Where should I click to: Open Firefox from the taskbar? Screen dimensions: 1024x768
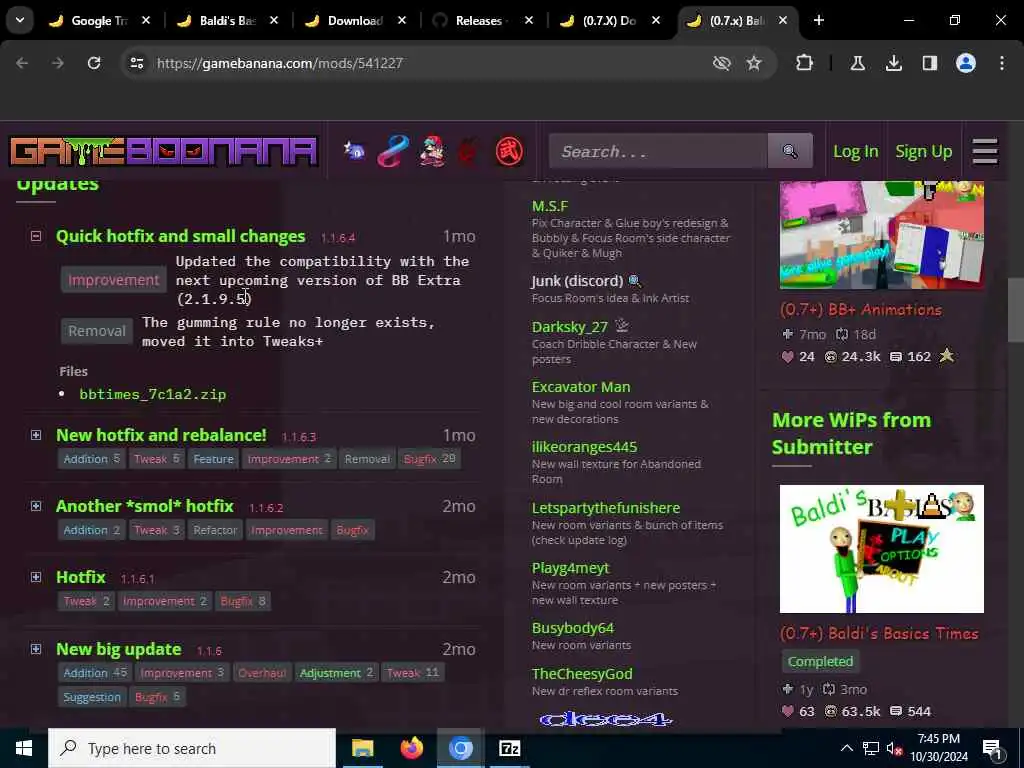pyautogui.click(x=411, y=748)
